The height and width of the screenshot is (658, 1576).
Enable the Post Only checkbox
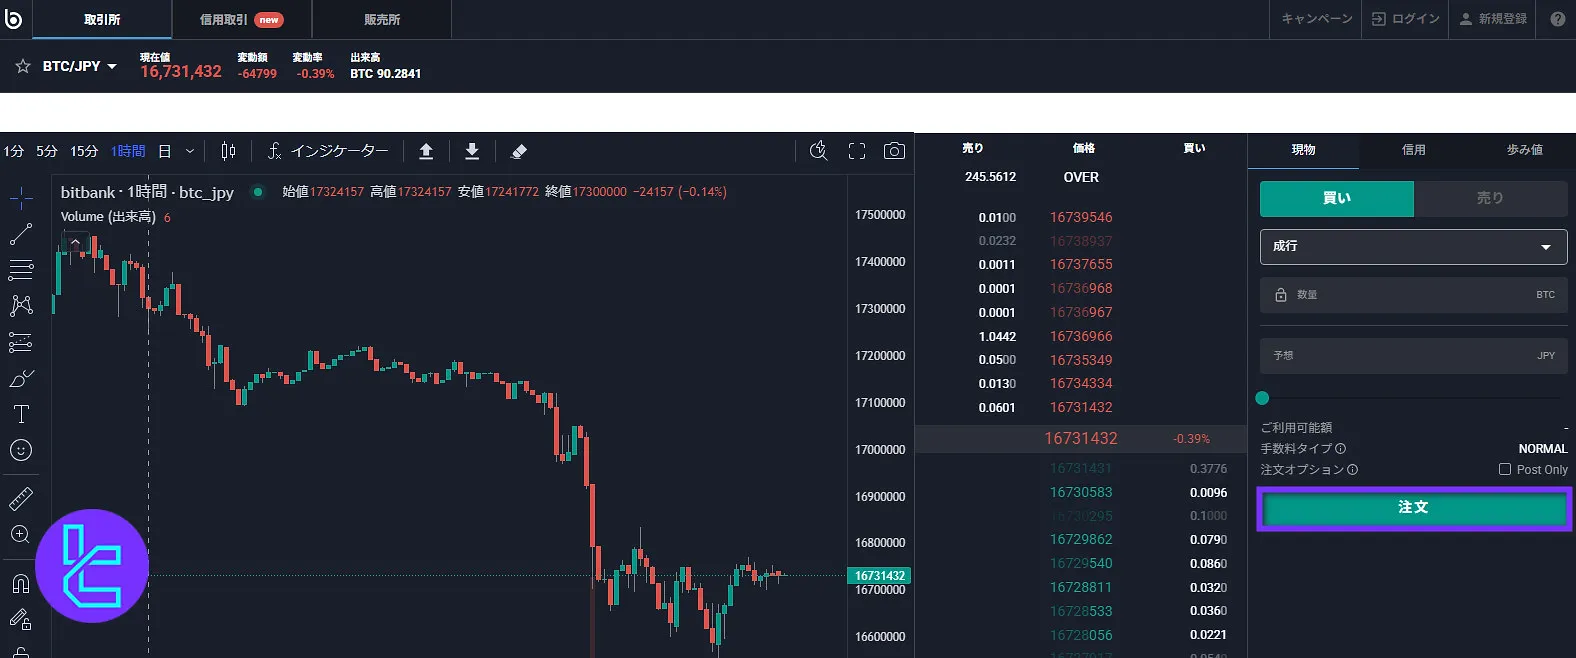click(1505, 469)
